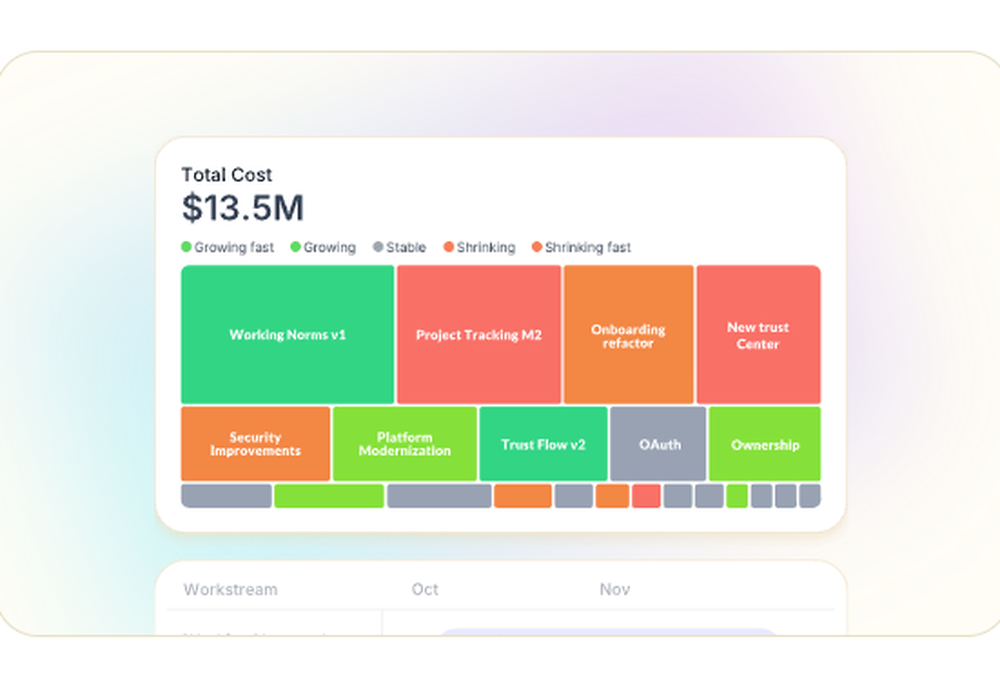Select the gray "OAuth" block
The height and width of the screenshot is (693, 1000).
(x=658, y=444)
